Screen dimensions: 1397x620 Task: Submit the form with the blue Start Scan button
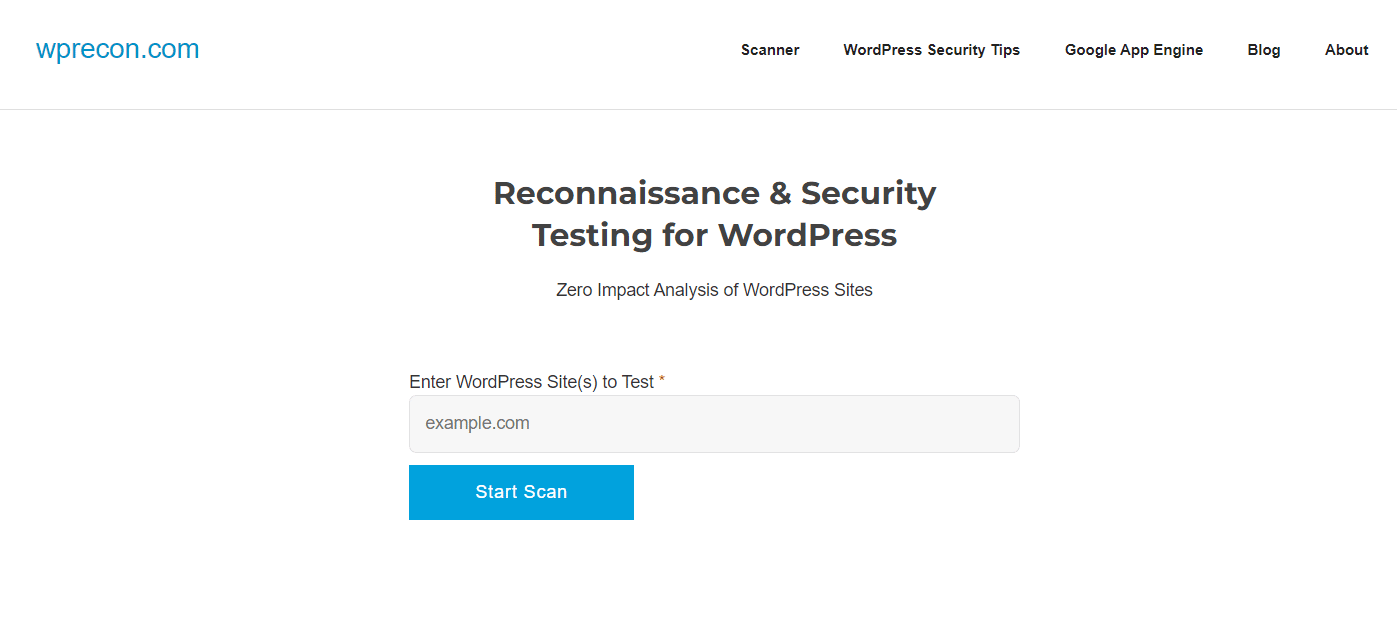pyautogui.click(x=521, y=492)
